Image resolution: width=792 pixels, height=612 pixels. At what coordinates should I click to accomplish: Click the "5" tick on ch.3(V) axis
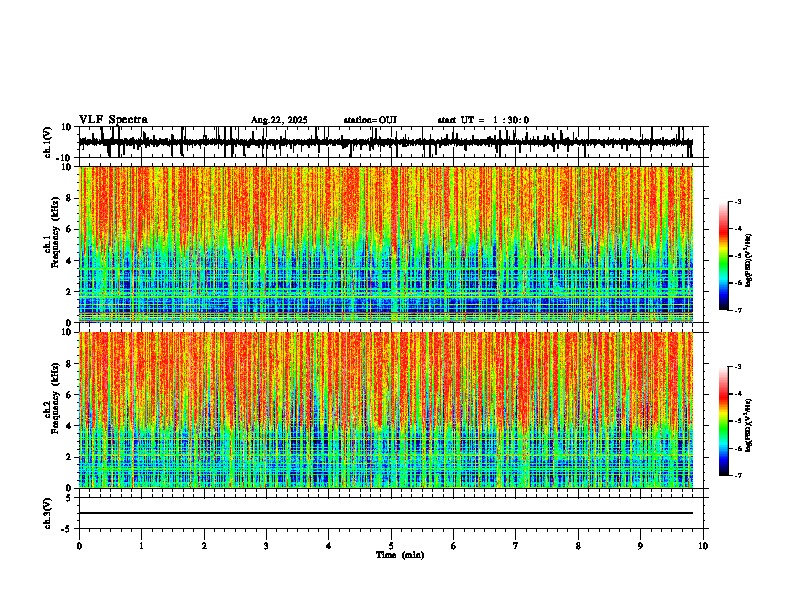pos(69,498)
